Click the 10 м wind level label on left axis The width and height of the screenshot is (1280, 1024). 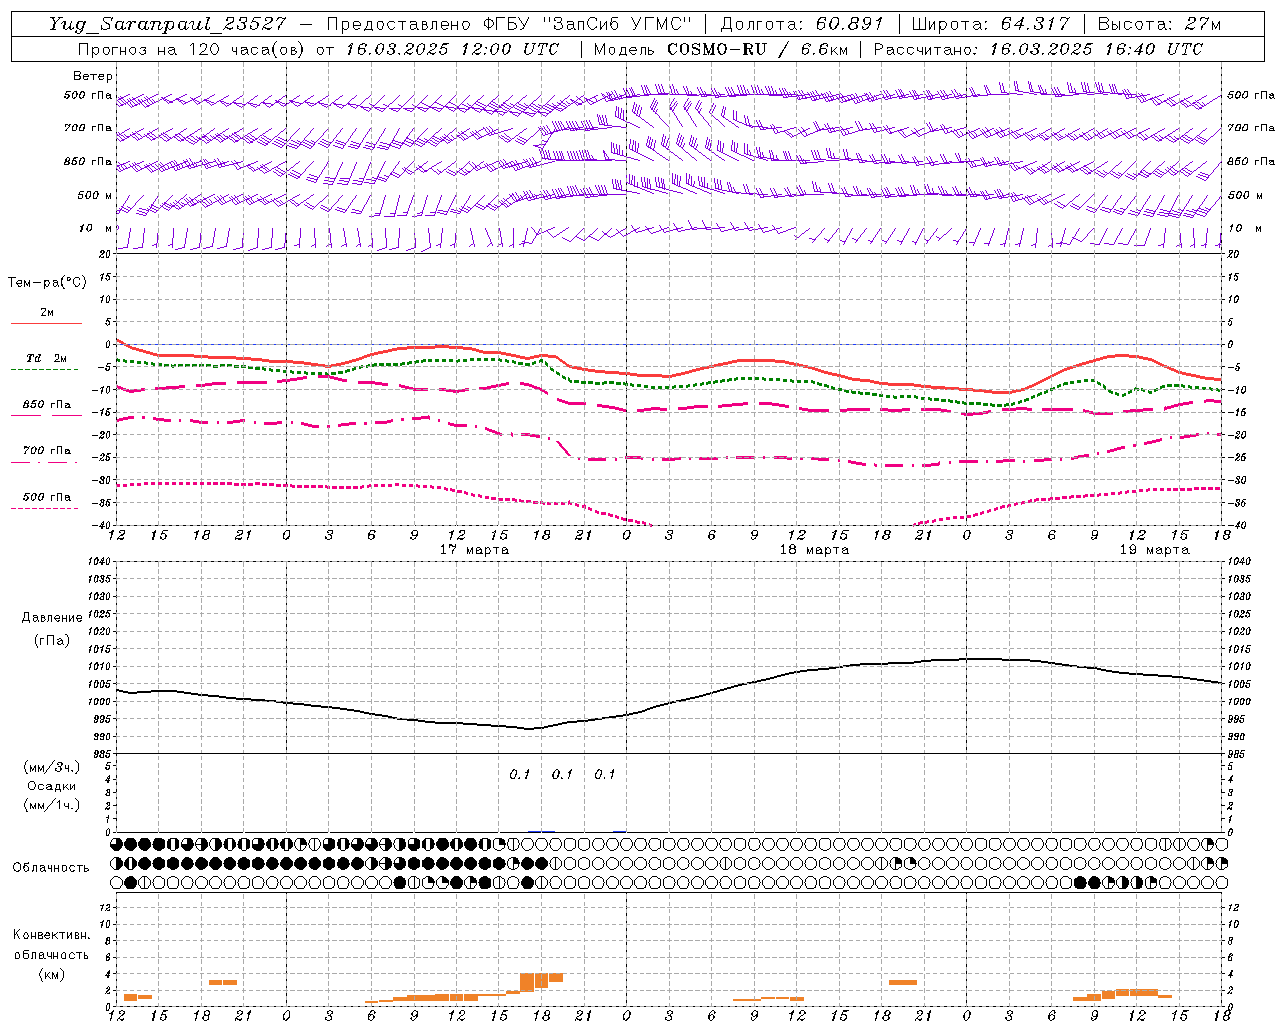[x=96, y=228]
